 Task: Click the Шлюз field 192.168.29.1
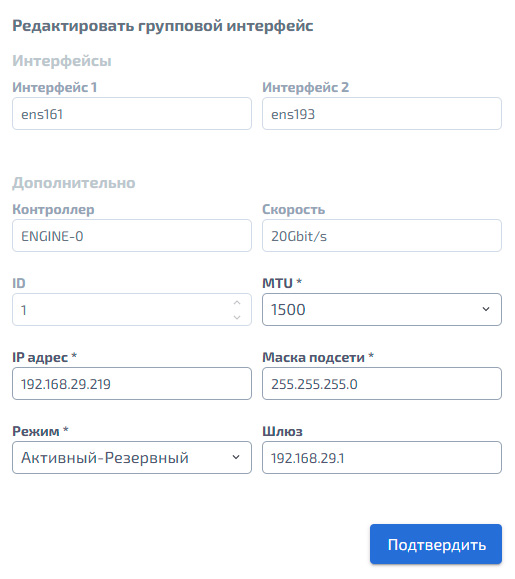point(382,458)
